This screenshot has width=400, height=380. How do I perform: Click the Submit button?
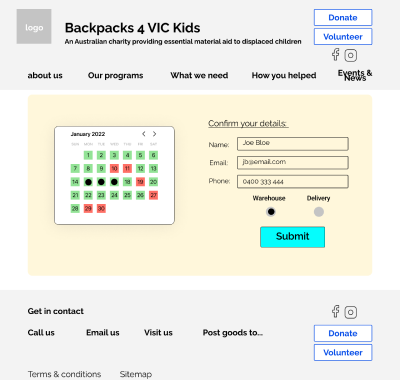pyautogui.click(x=292, y=237)
